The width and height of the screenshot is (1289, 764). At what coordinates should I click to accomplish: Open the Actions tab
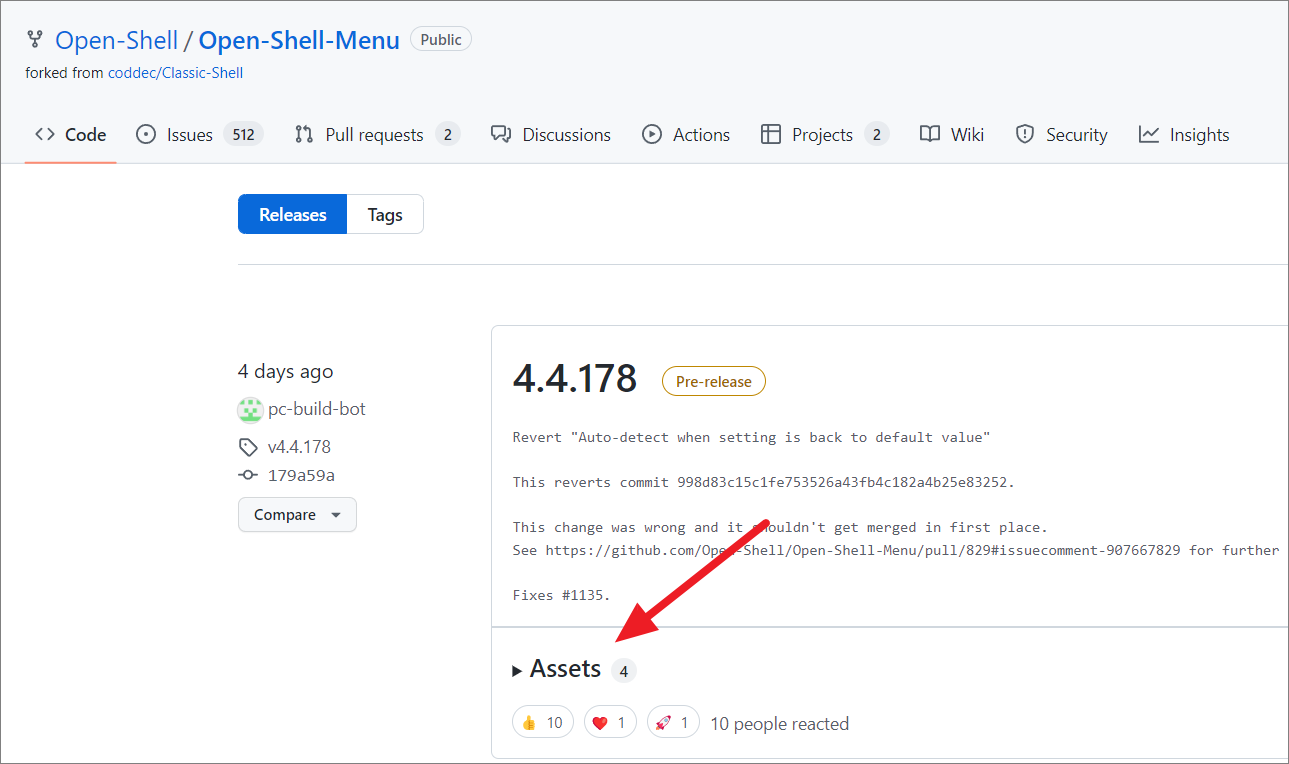click(x=686, y=134)
